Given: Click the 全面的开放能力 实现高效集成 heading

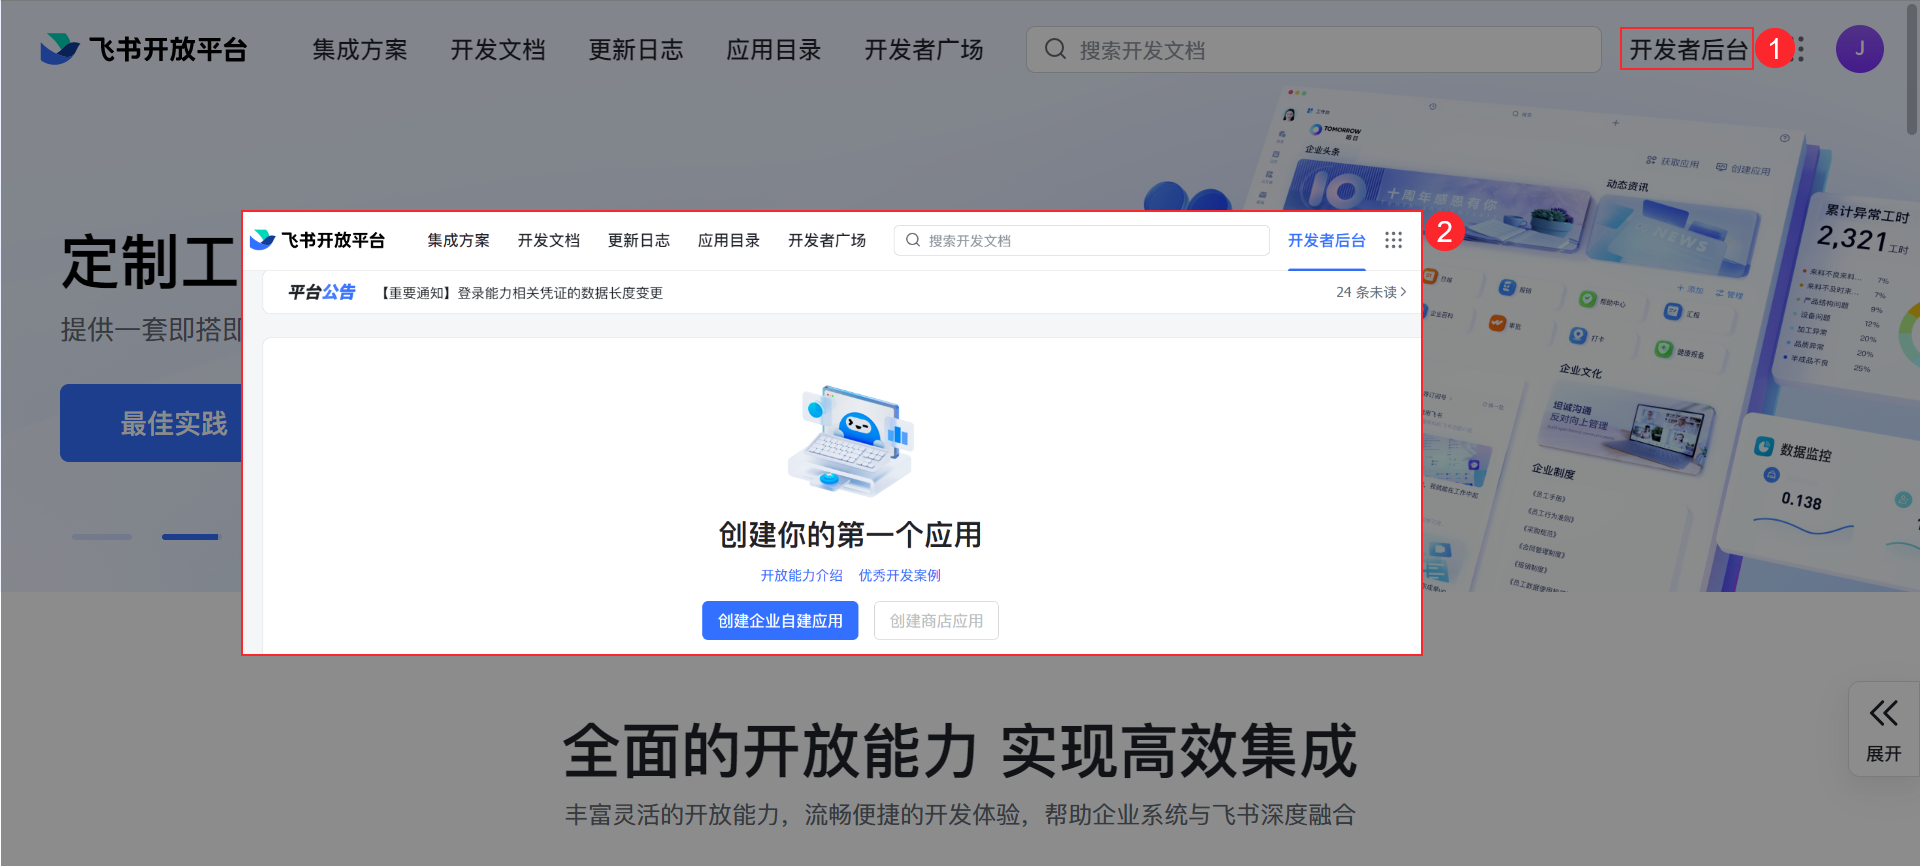Looking at the screenshot, I should point(960,752).
